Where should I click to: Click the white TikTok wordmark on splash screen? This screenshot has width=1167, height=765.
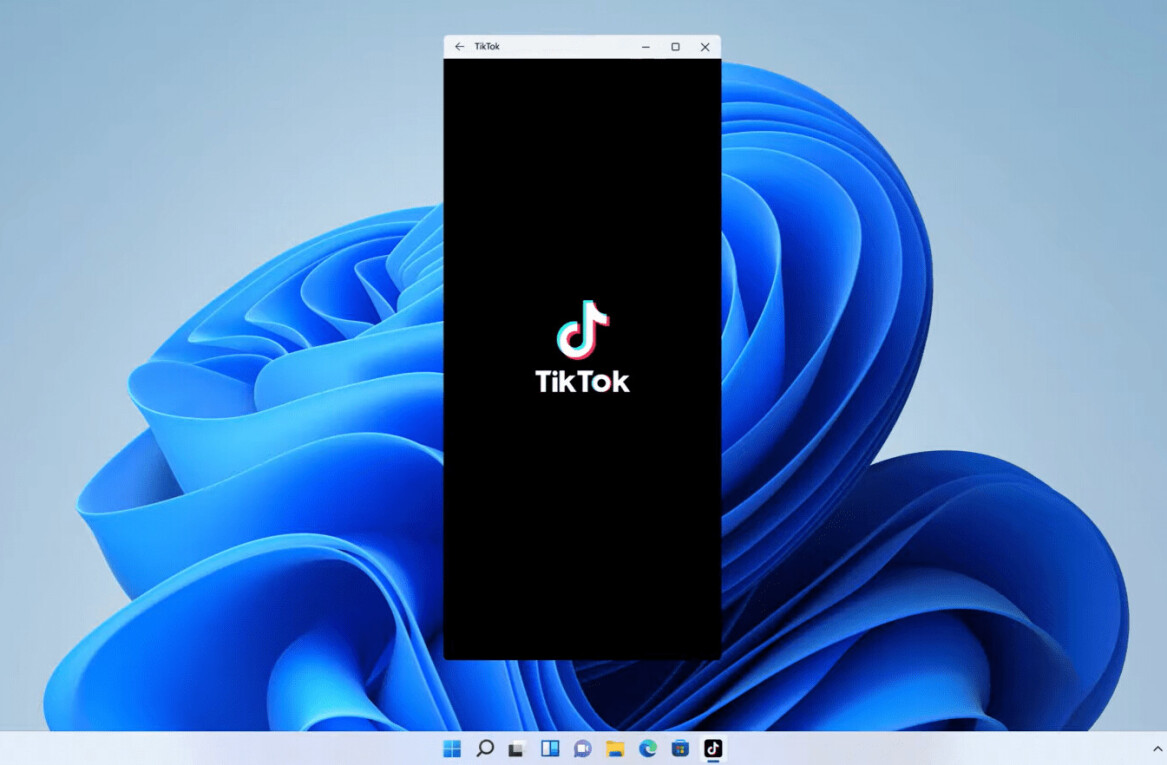(x=582, y=382)
